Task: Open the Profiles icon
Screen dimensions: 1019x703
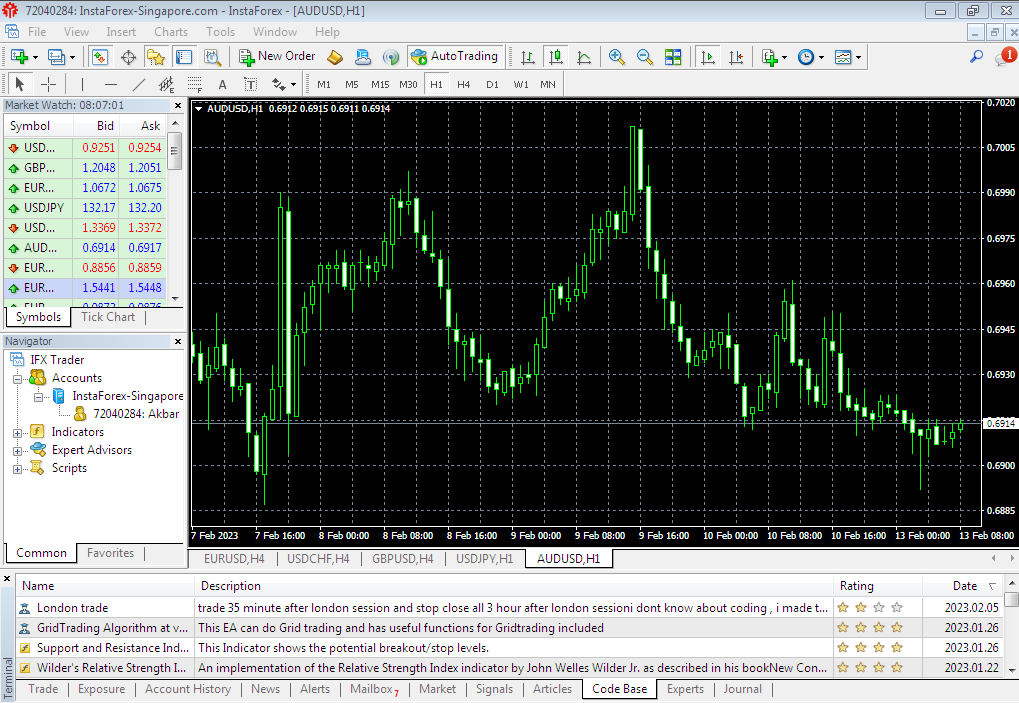Action: point(57,57)
